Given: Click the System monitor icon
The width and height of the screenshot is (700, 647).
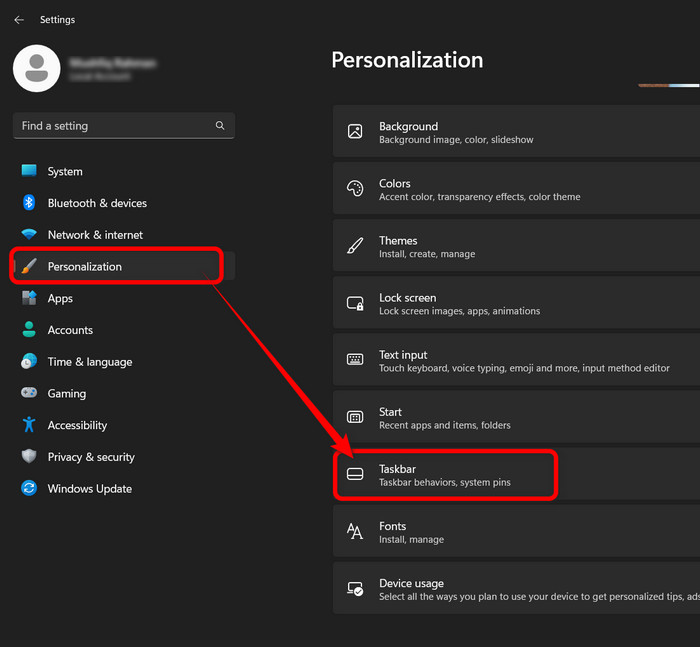Looking at the screenshot, I should tap(29, 171).
